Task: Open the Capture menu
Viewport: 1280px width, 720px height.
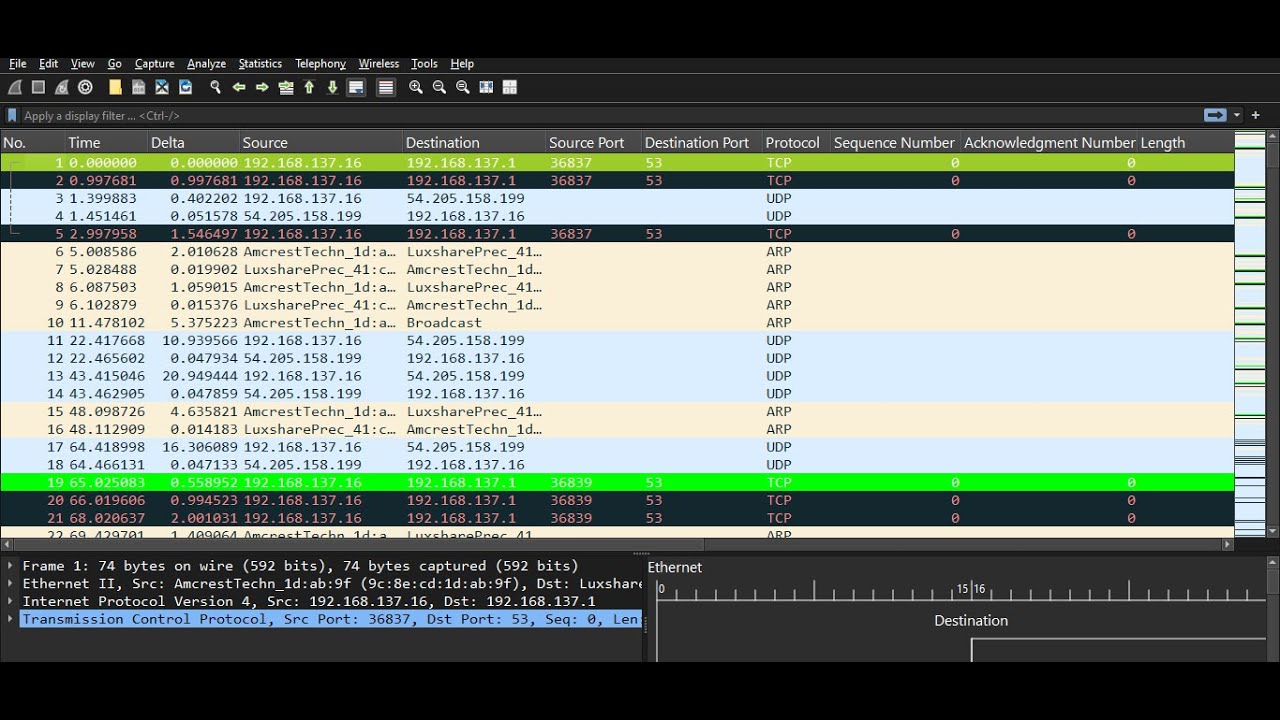Action: pos(154,64)
